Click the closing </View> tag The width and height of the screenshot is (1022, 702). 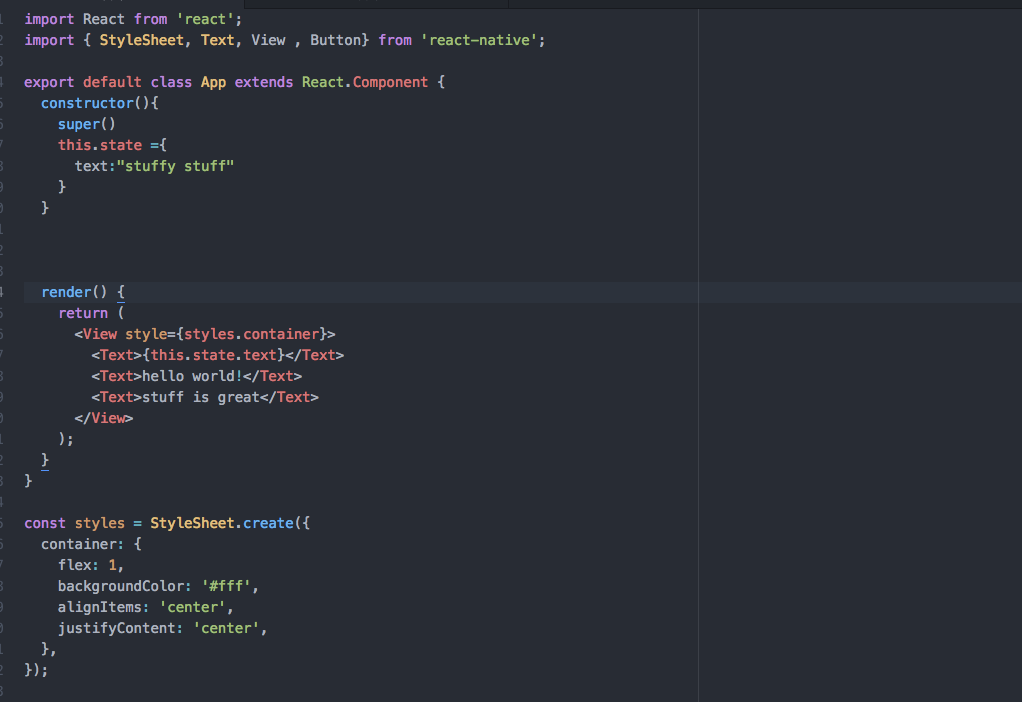coord(106,417)
